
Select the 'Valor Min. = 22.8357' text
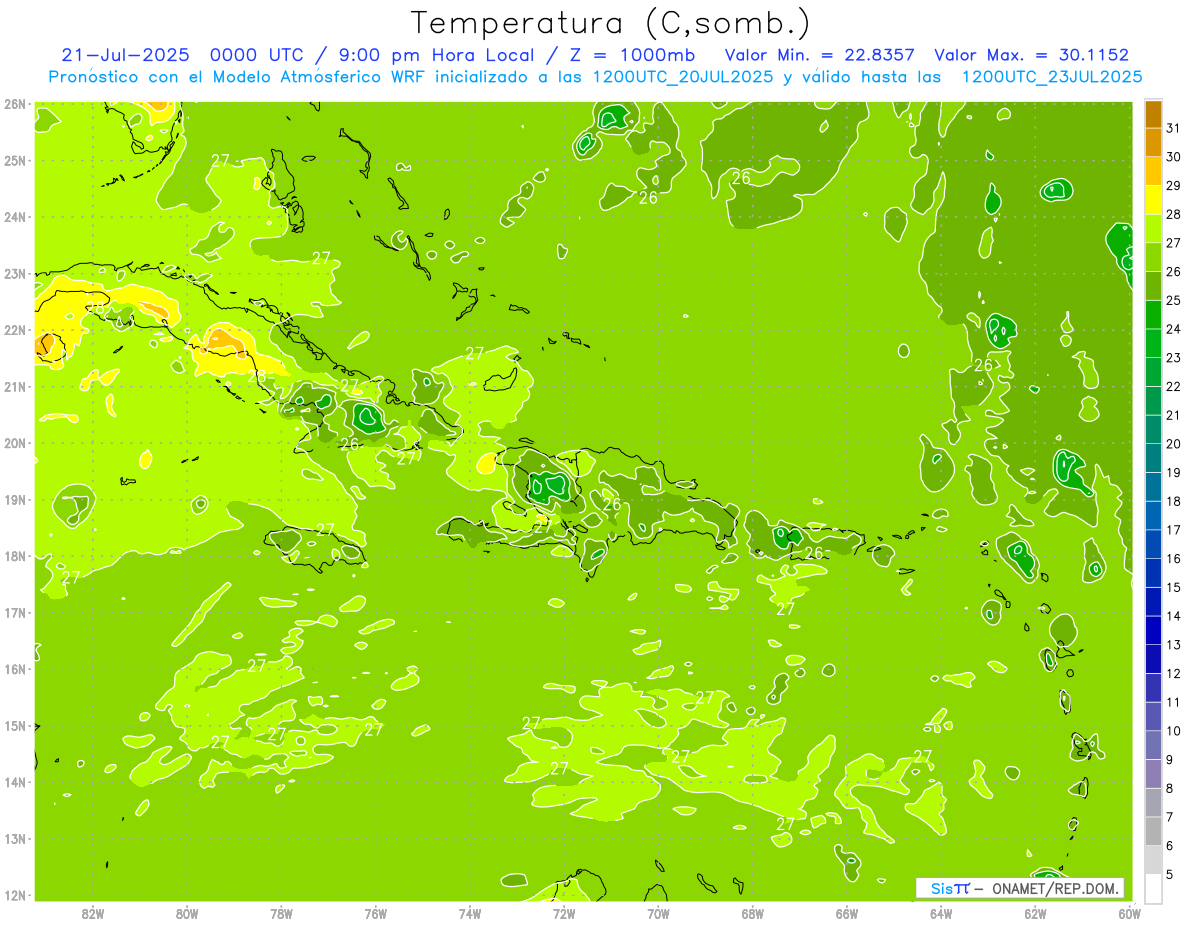click(x=820, y=55)
